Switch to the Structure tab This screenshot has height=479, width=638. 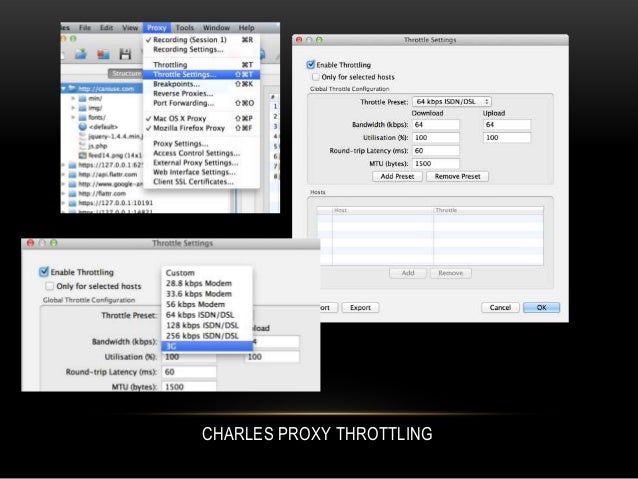[x=125, y=73]
